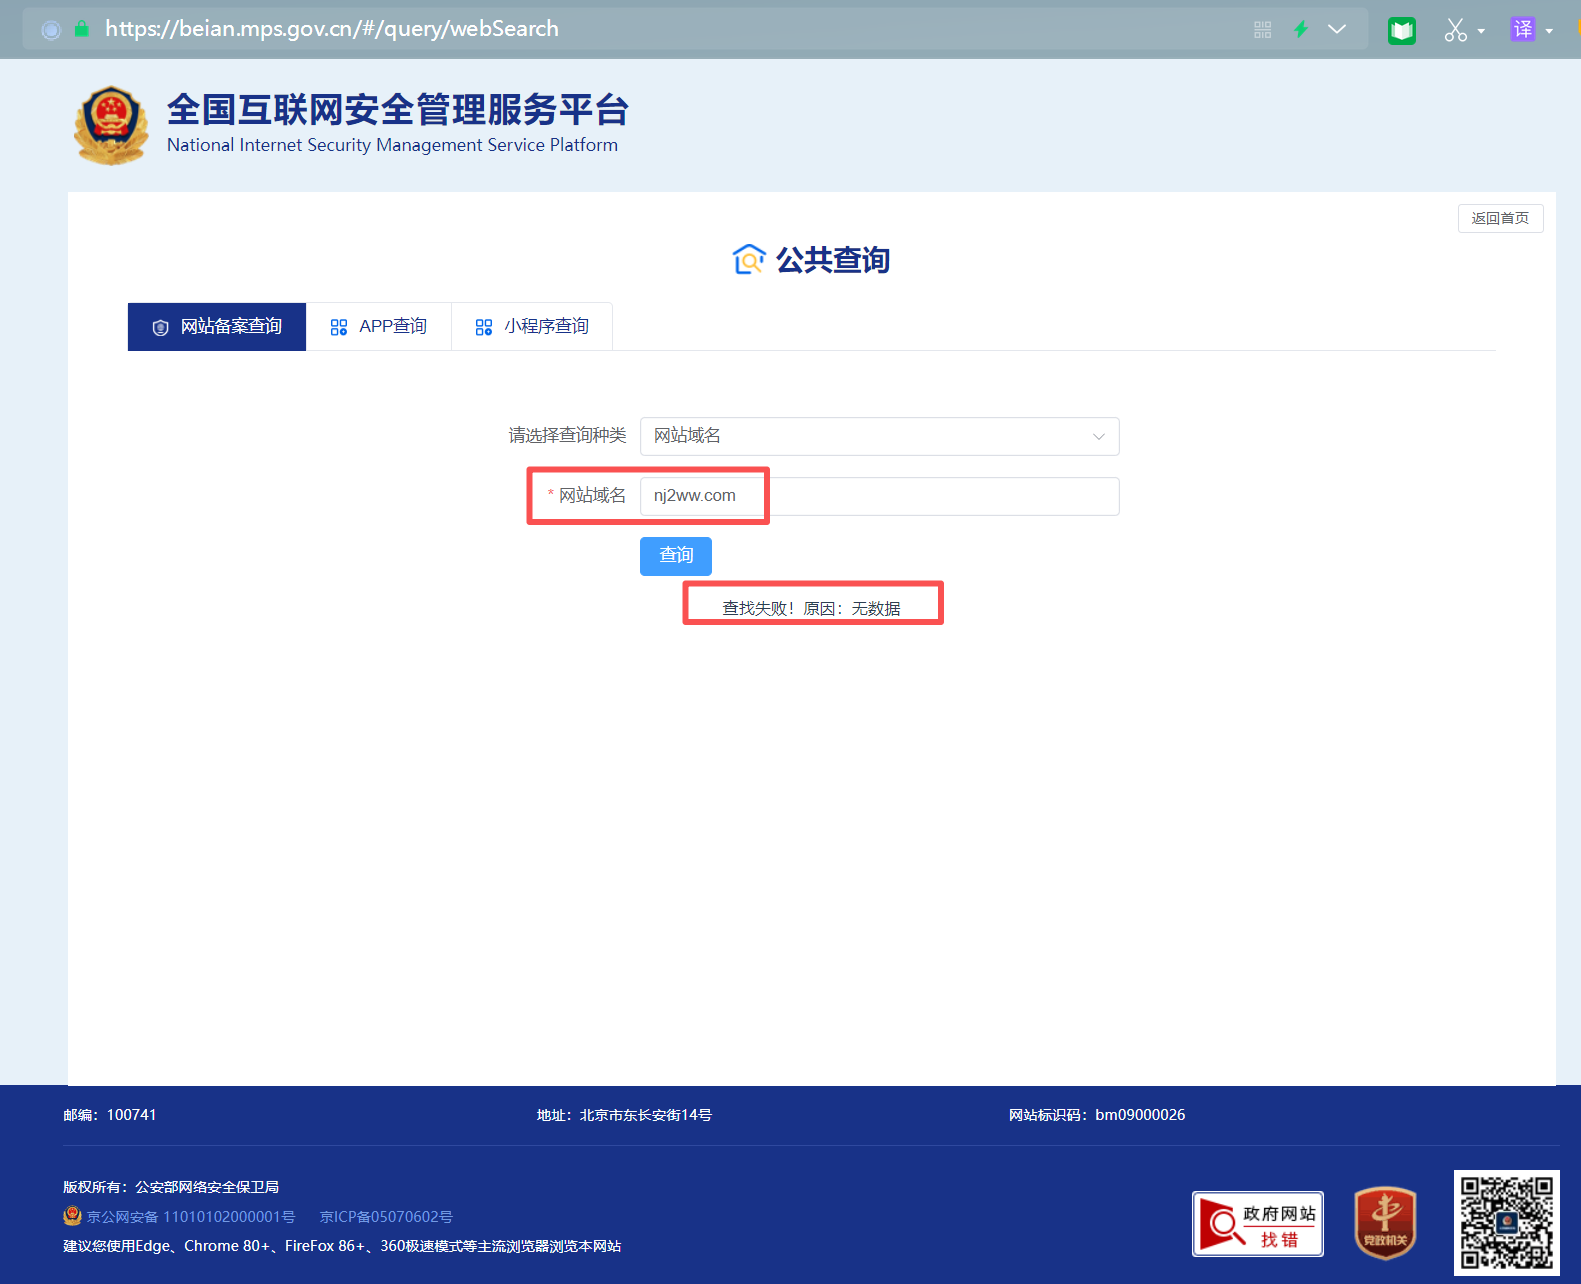Open the 政府网站找错 badge
This screenshot has height=1284, width=1581.
[1258, 1223]
